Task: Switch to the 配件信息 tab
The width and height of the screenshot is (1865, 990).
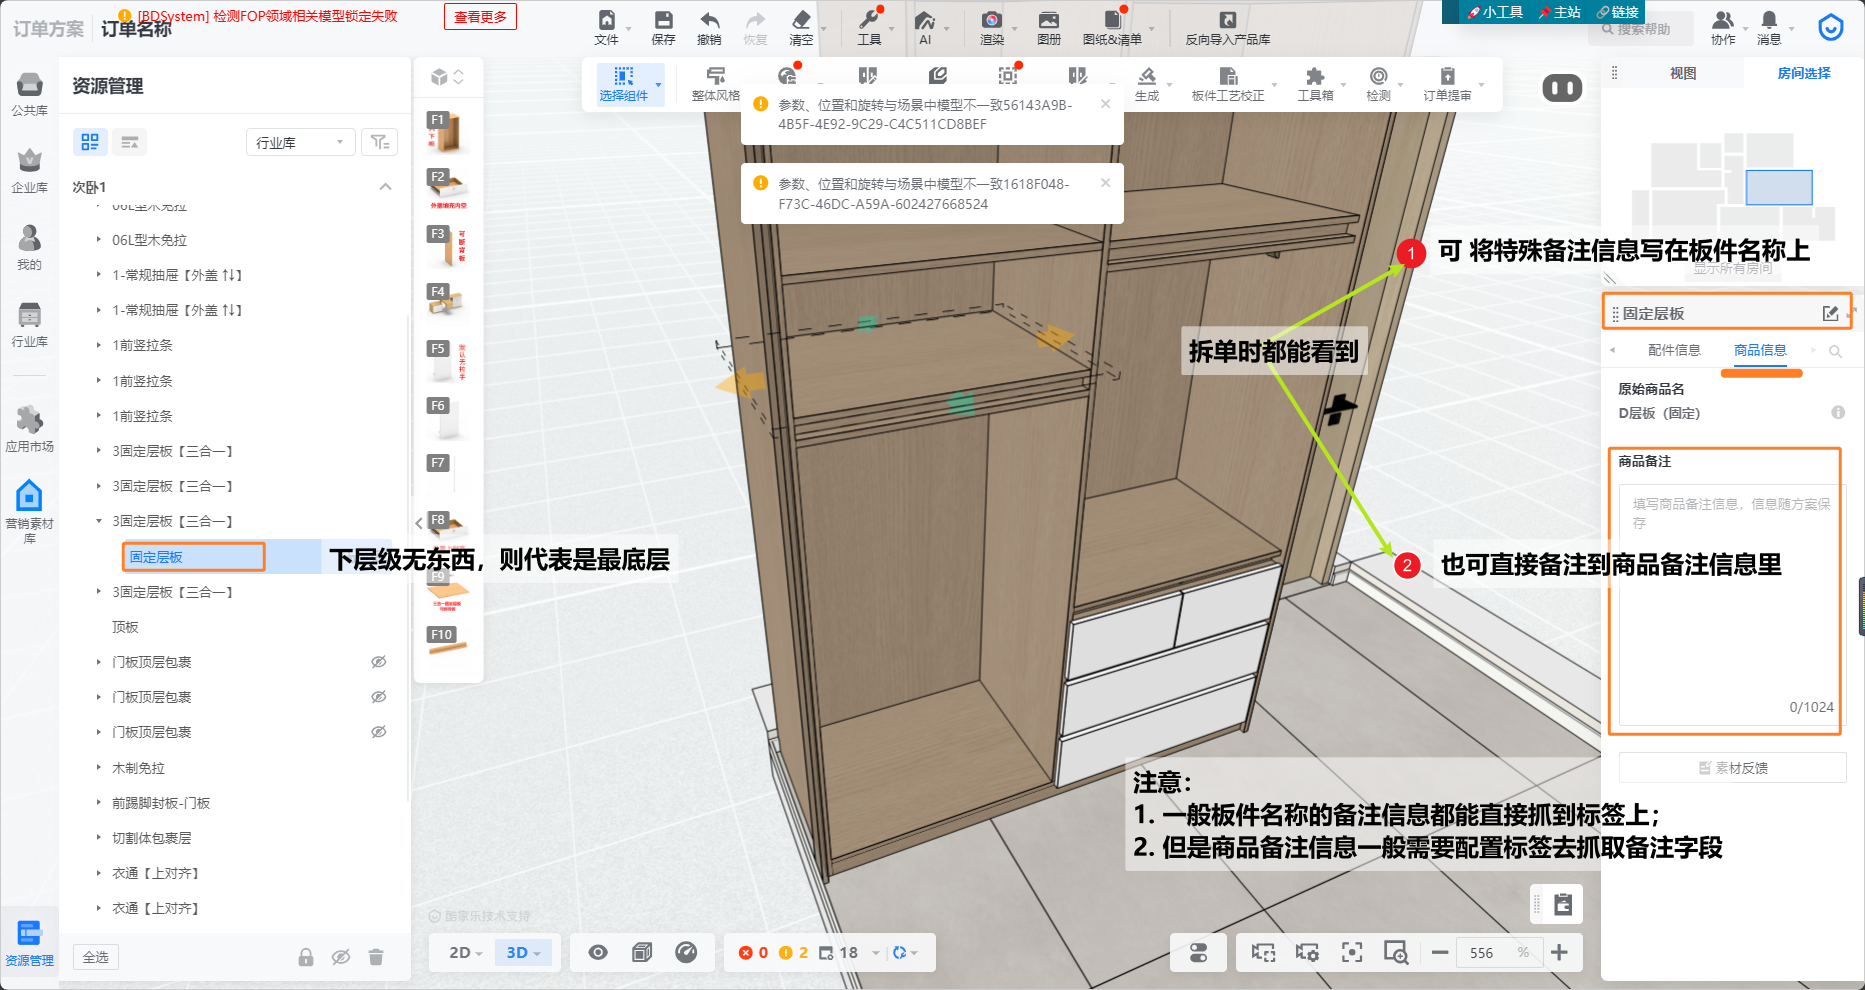Action: coord(1674,350)
